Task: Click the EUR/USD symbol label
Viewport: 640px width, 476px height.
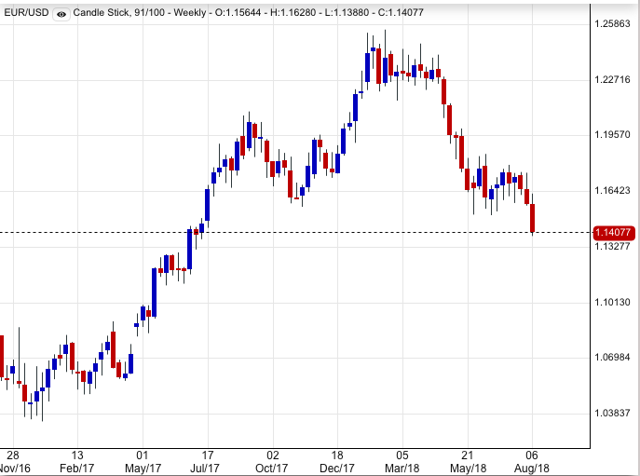Action: (26, 13)
